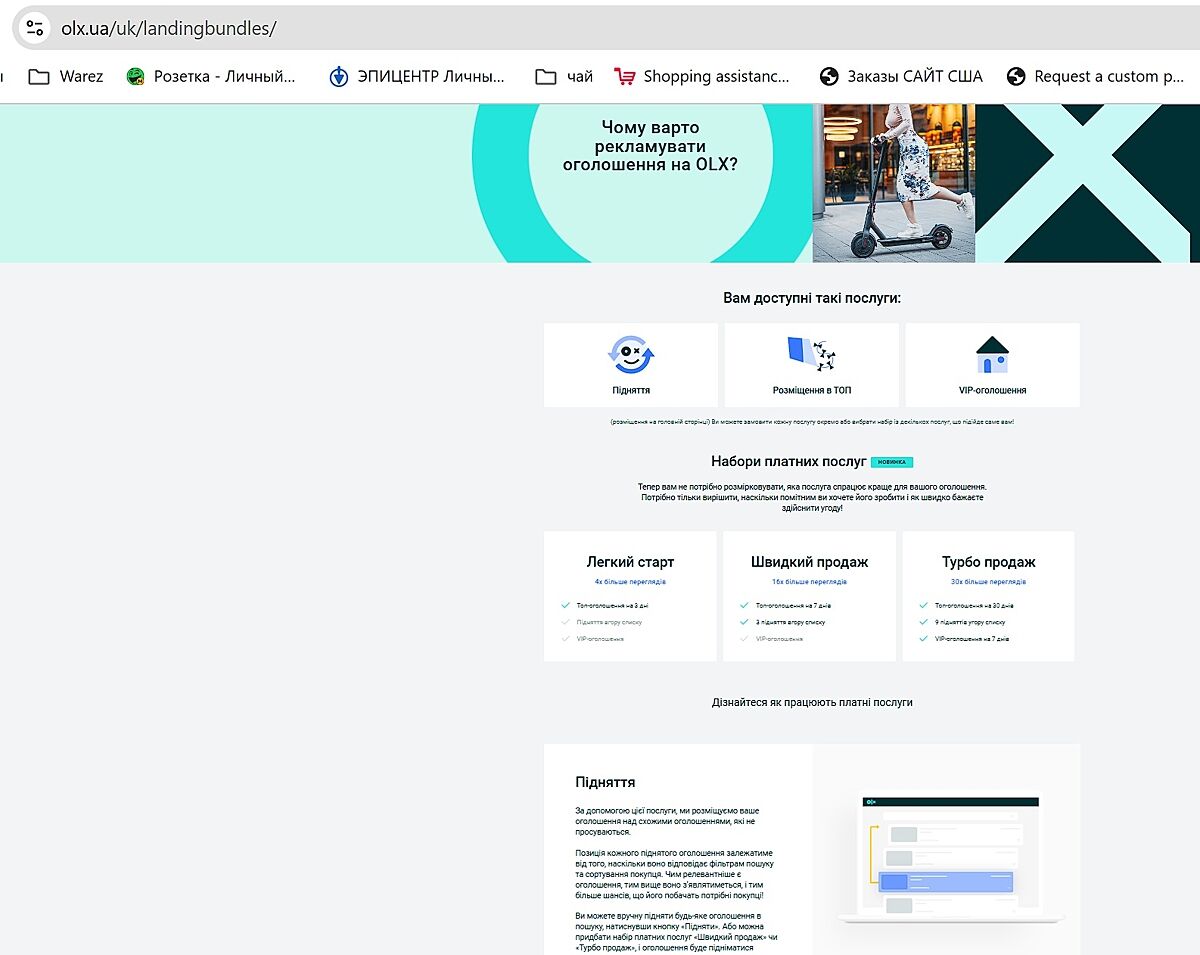Open the ЭПИЦЕНТР bookmark icon

click(339, 77)
